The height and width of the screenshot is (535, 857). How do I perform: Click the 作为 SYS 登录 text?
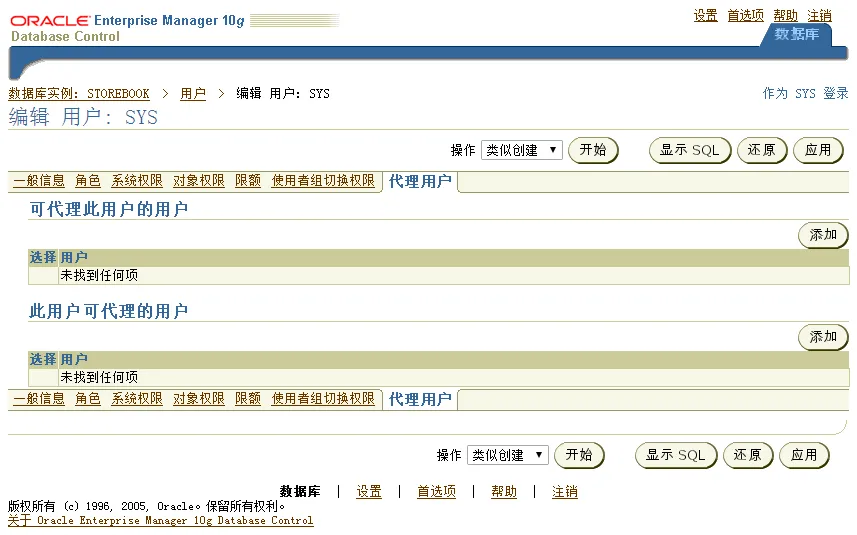click(x=805, y=93)
